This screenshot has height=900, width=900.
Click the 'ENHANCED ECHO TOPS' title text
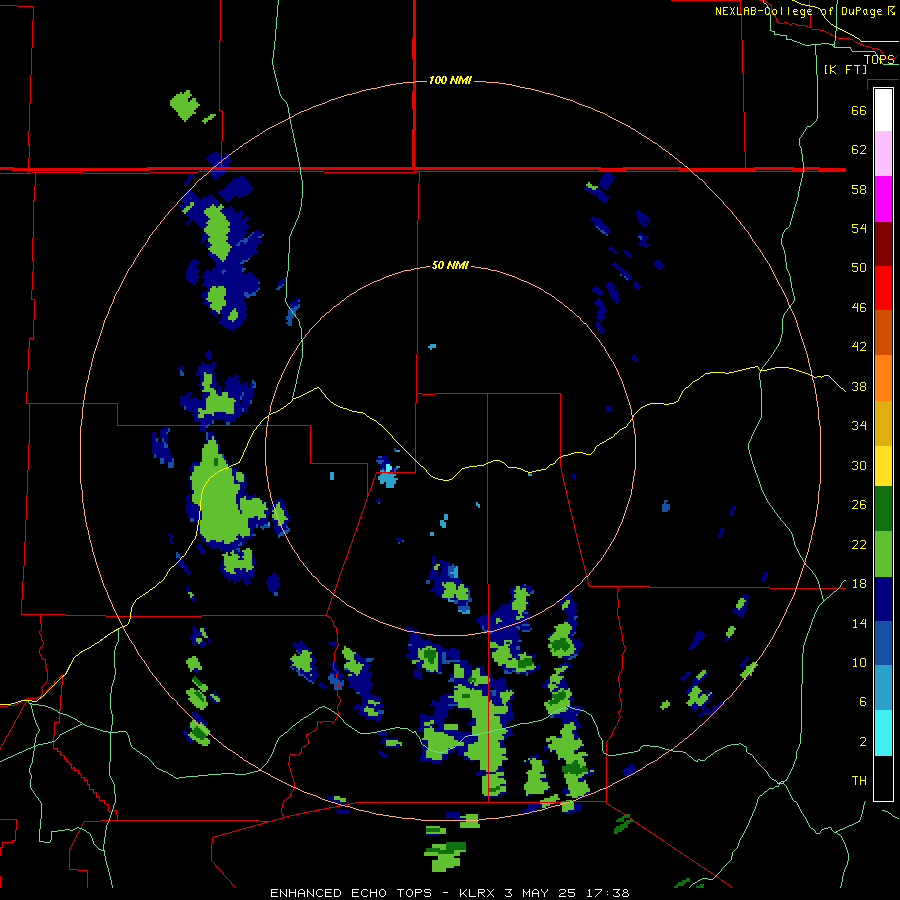[x=351, y=893]
